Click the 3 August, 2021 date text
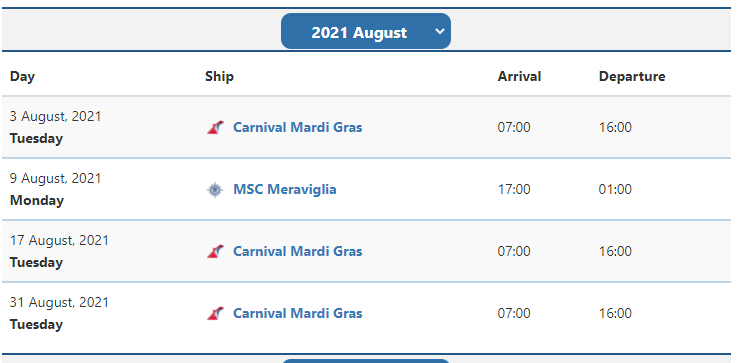 pos(55,116)
